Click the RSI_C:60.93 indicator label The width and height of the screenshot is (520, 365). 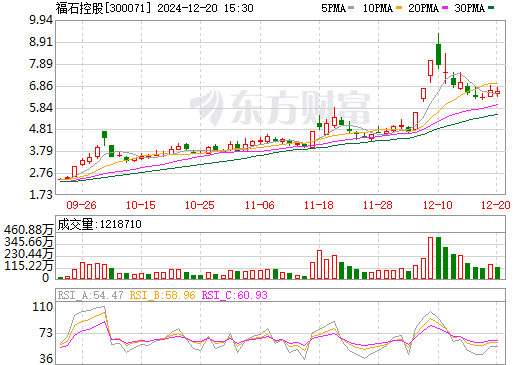(x=235, y=295)
